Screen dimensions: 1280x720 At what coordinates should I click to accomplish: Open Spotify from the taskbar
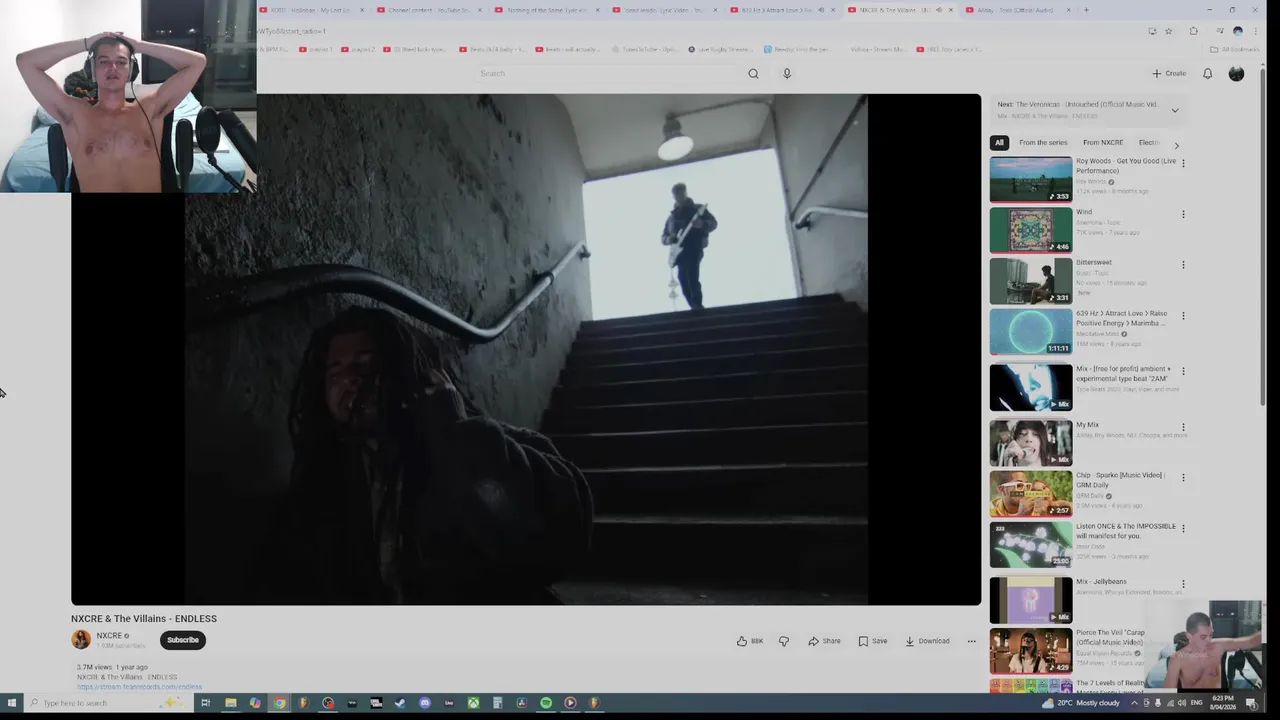[x=546, y=703]
